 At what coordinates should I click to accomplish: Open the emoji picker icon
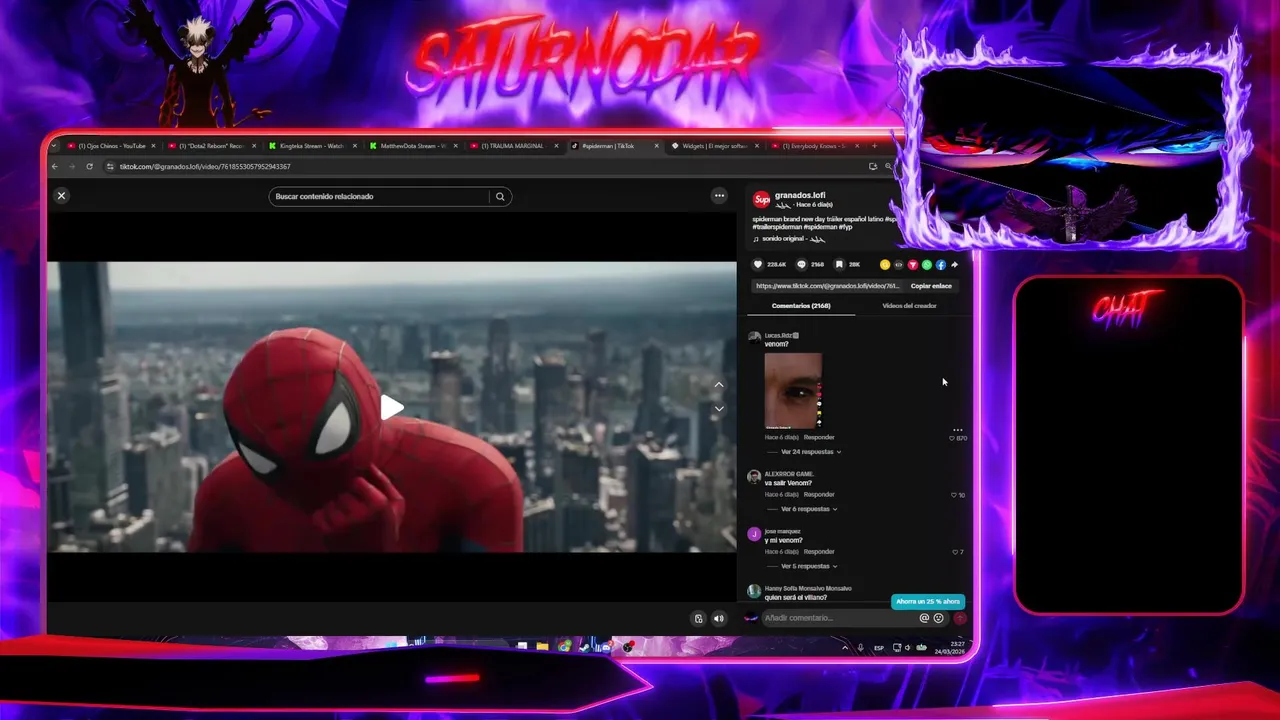click(x=938, y=618)
